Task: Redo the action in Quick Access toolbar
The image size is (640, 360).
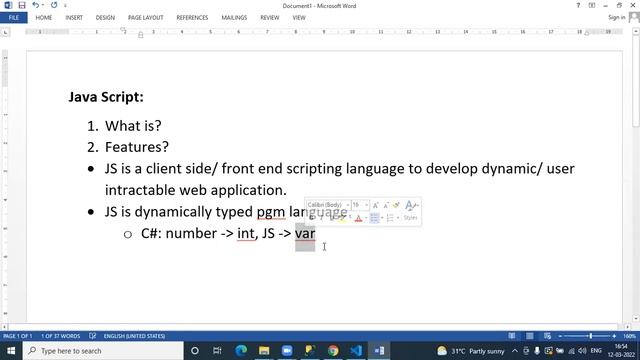Action: coord(54,5)
